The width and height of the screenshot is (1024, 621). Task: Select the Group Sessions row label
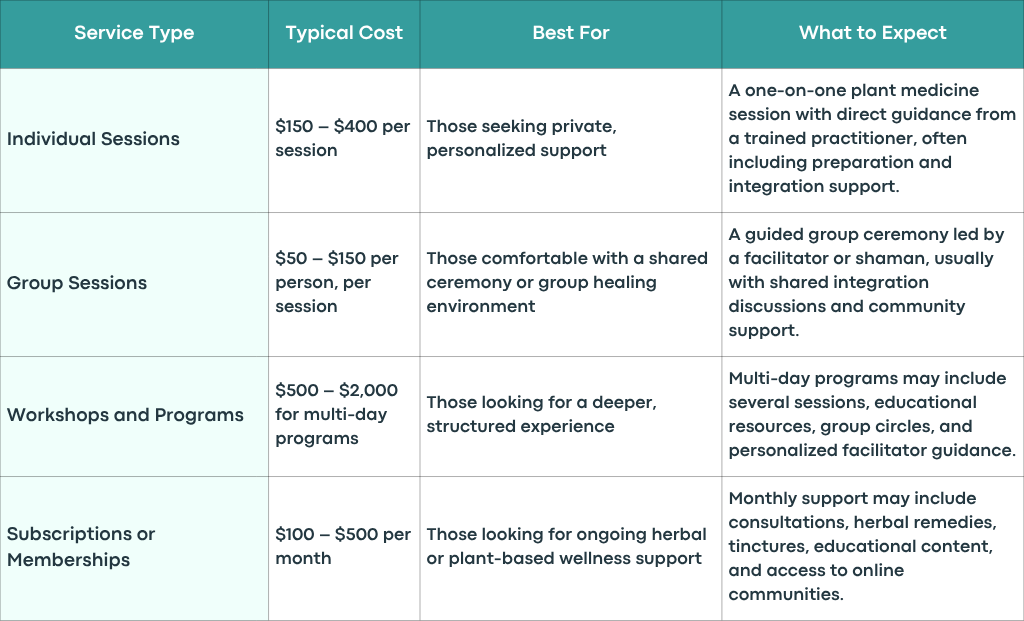click(x=77, y=283)
